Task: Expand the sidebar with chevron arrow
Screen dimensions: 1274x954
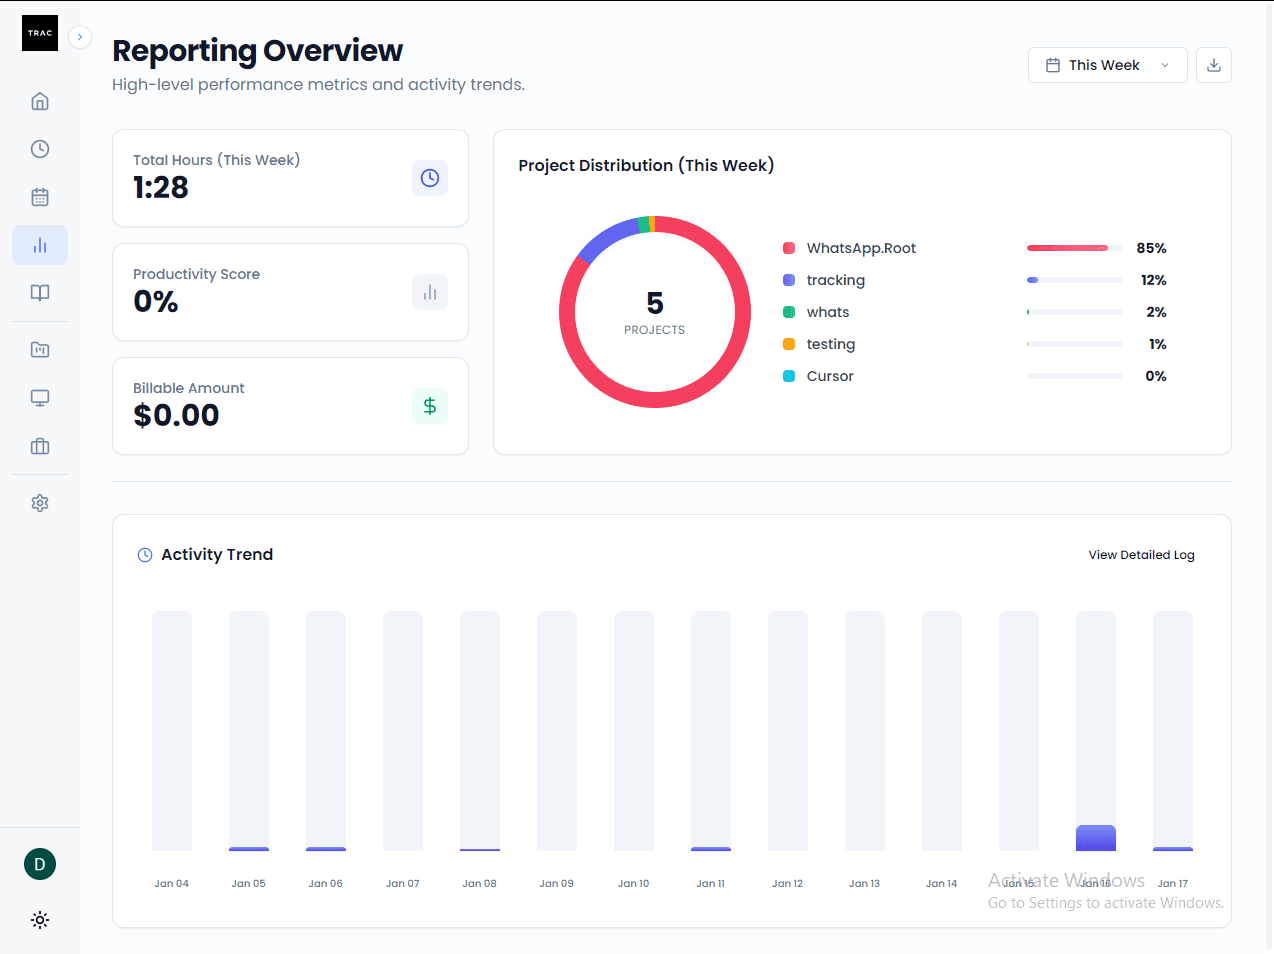Action: 80,37
